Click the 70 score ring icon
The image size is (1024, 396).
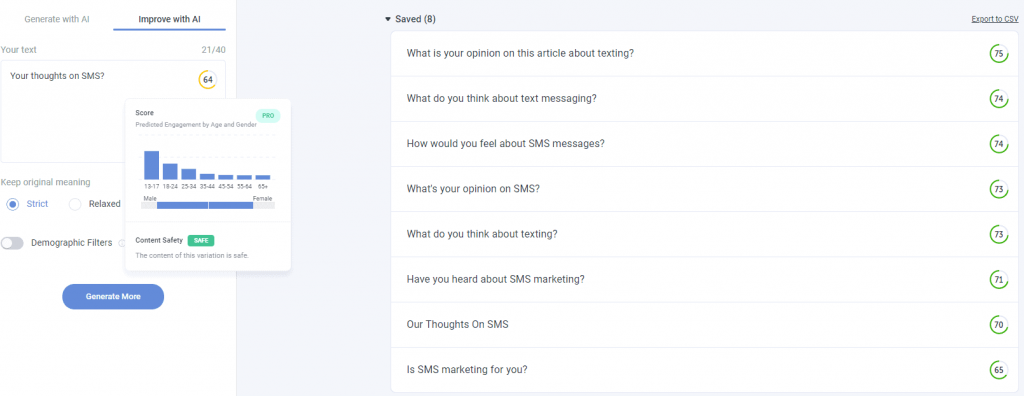click(999, 324)
